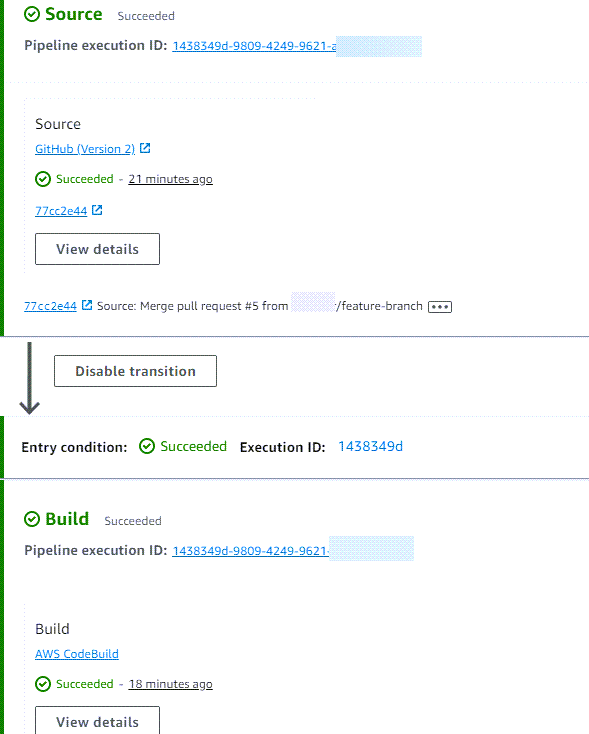Click the 21 minutes ago timestamp
Viewport: 589px width, 734px height.
(x=170, y=179)
